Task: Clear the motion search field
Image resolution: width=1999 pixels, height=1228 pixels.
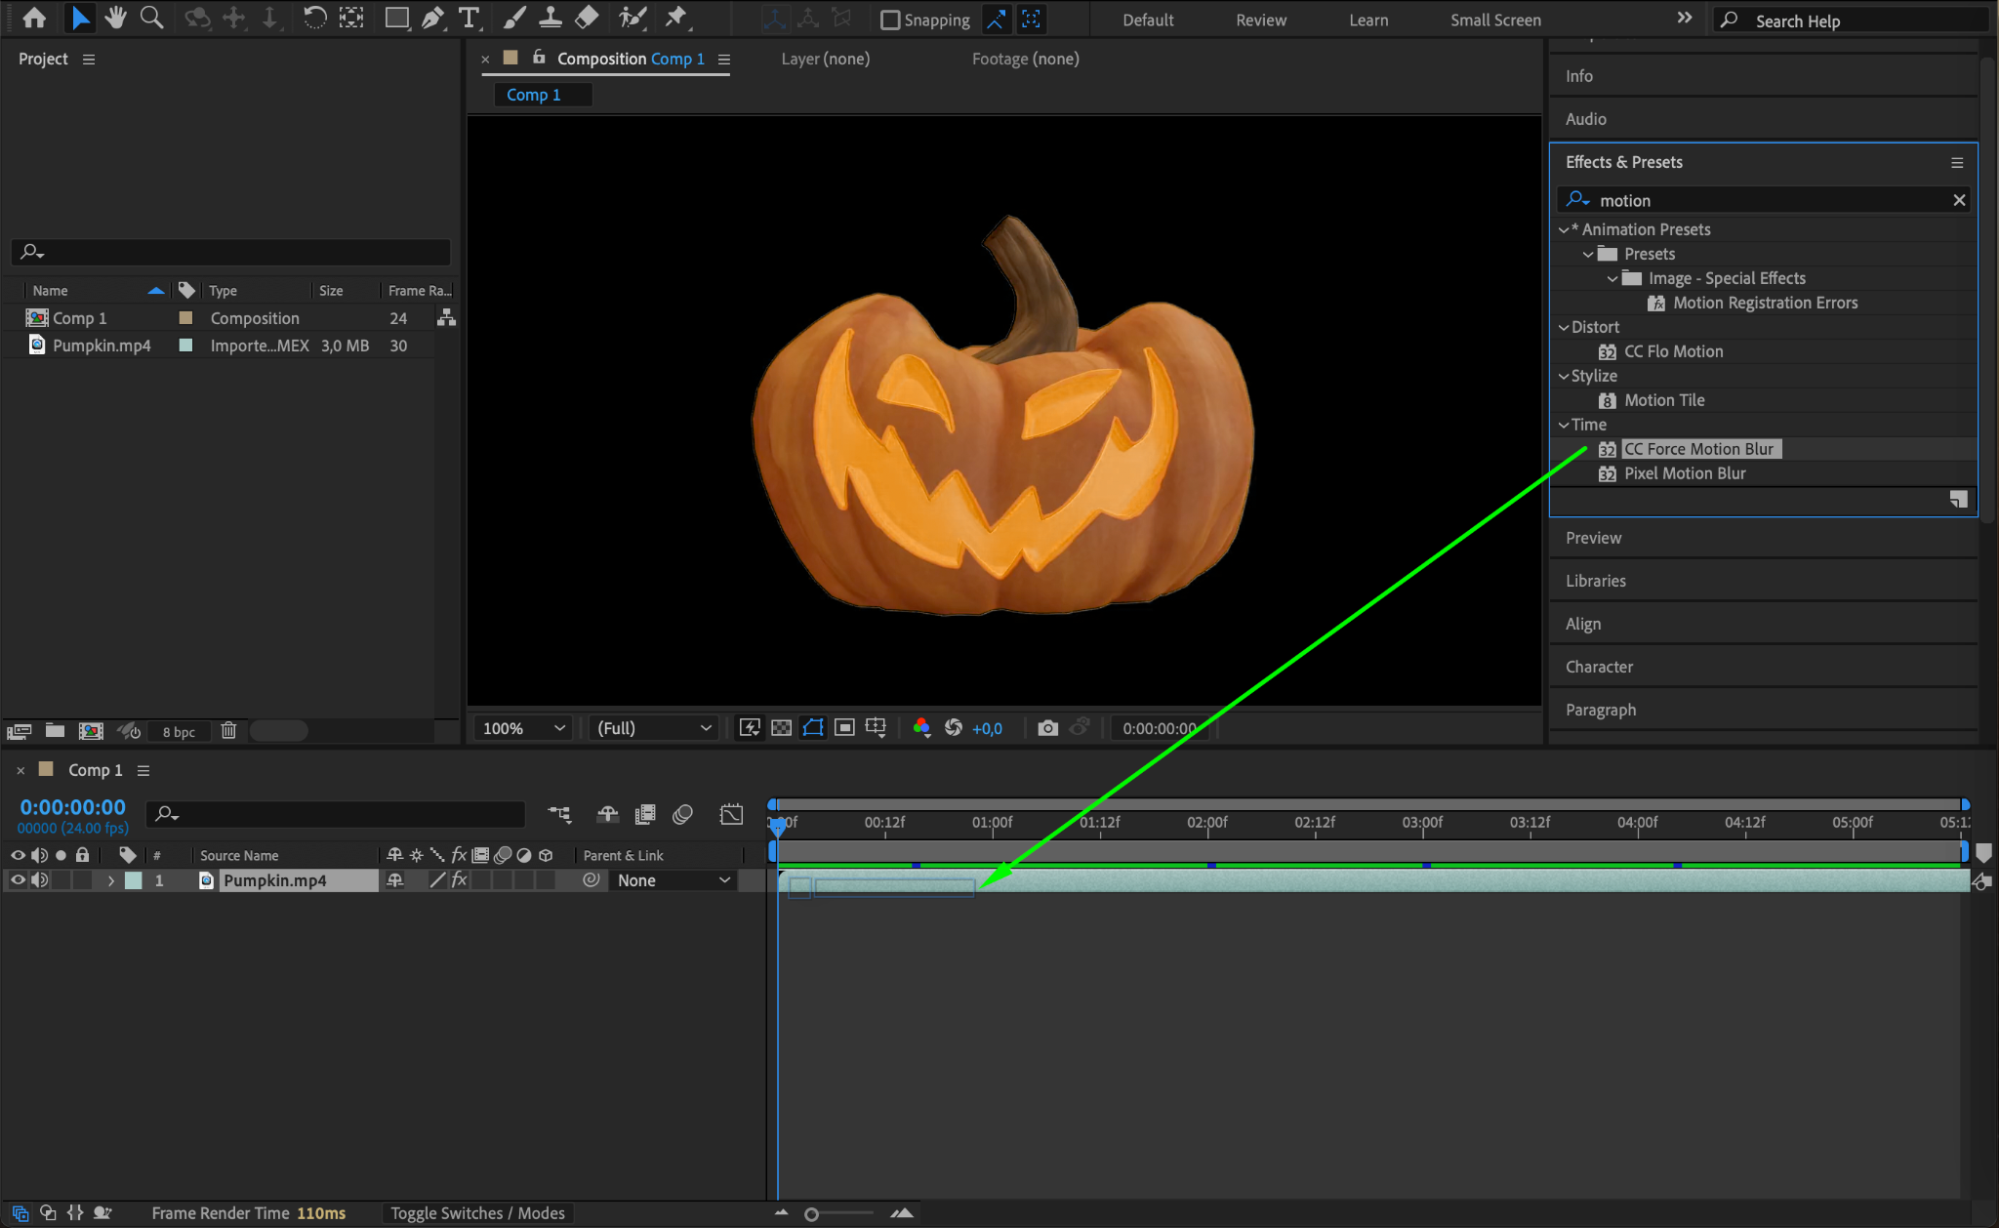Action: click(1958, 200)
